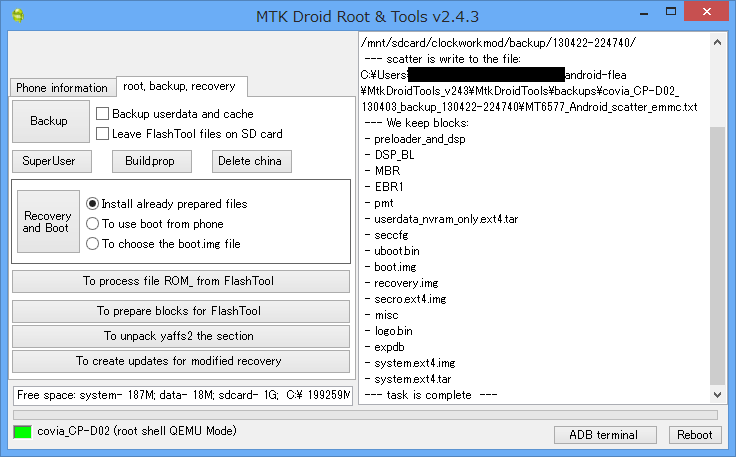Viewport: 736px width, 457px height.
Task: Start Recovery and Boot button
Action: (48, 221)
